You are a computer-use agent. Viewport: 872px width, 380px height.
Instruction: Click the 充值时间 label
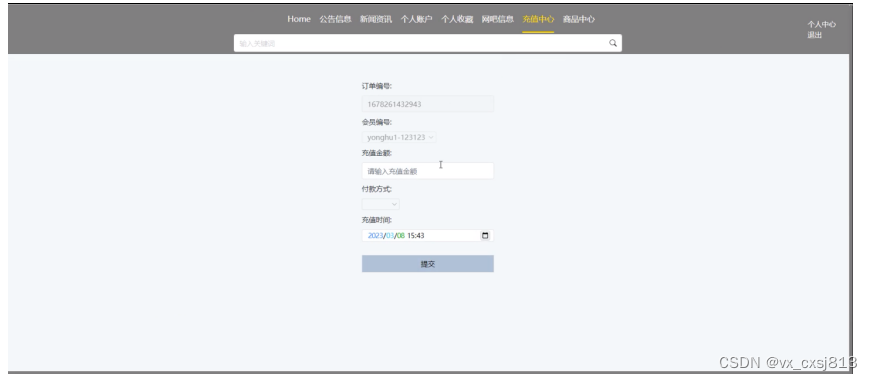(376, 220)
